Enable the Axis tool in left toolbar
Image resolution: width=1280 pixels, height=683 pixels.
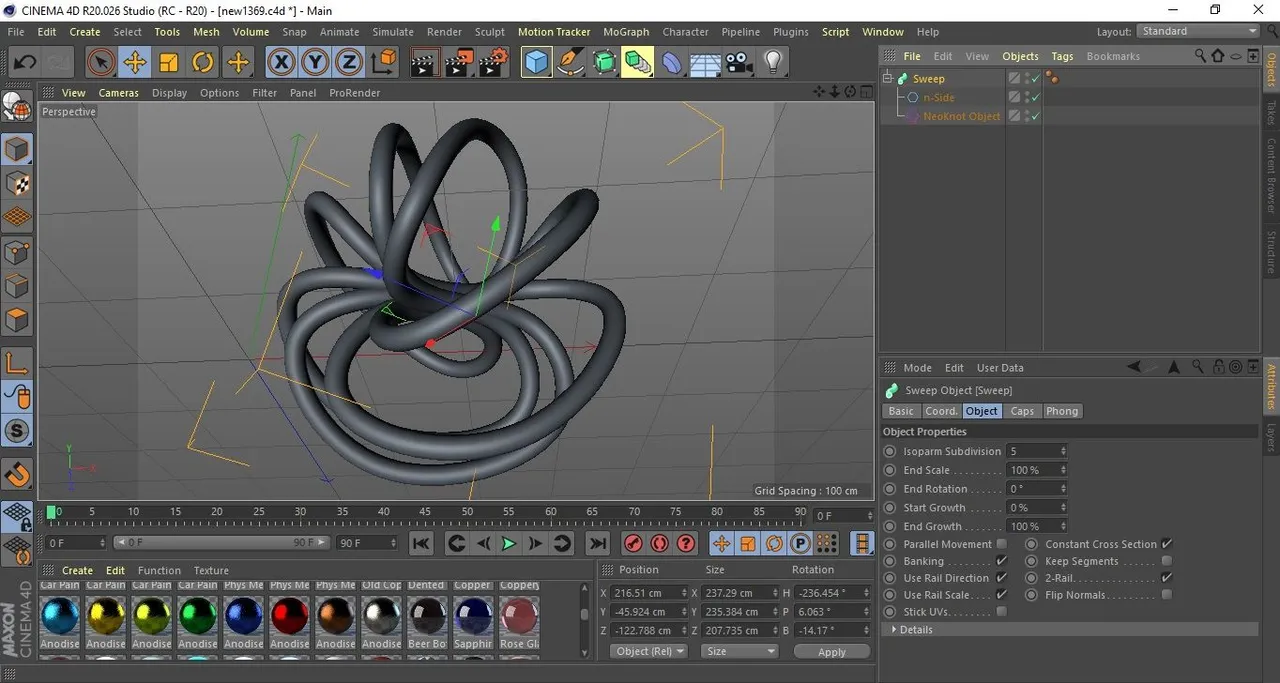[x=17, y=364]
